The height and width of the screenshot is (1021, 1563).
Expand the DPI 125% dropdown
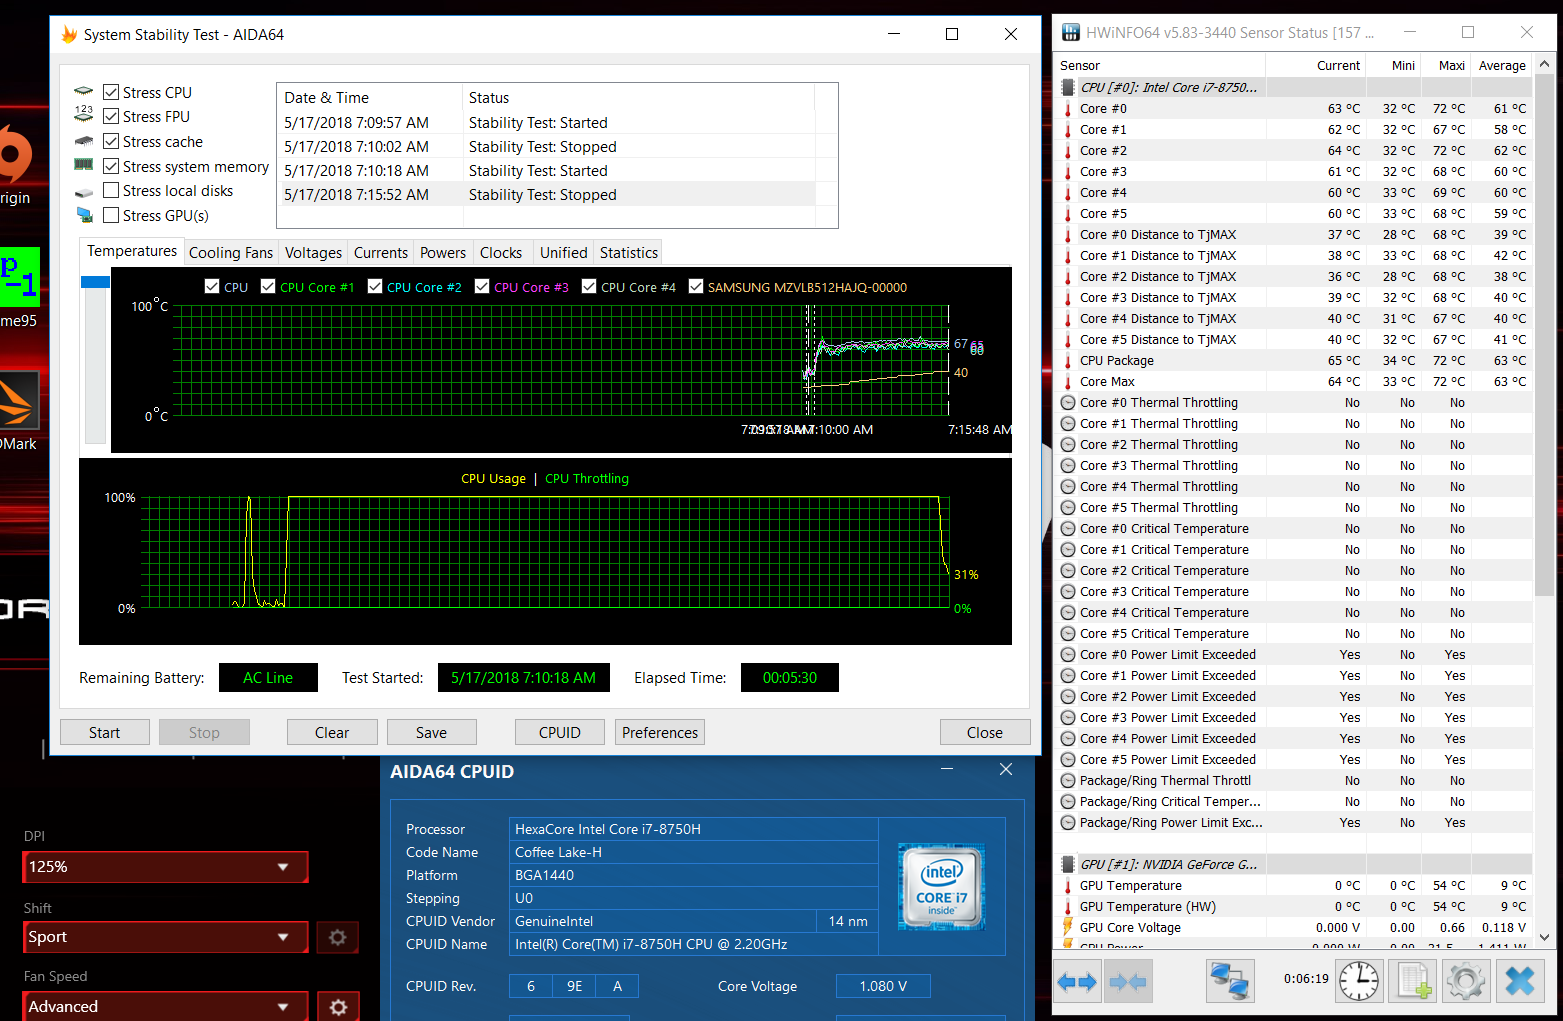[x=165, y=867]
